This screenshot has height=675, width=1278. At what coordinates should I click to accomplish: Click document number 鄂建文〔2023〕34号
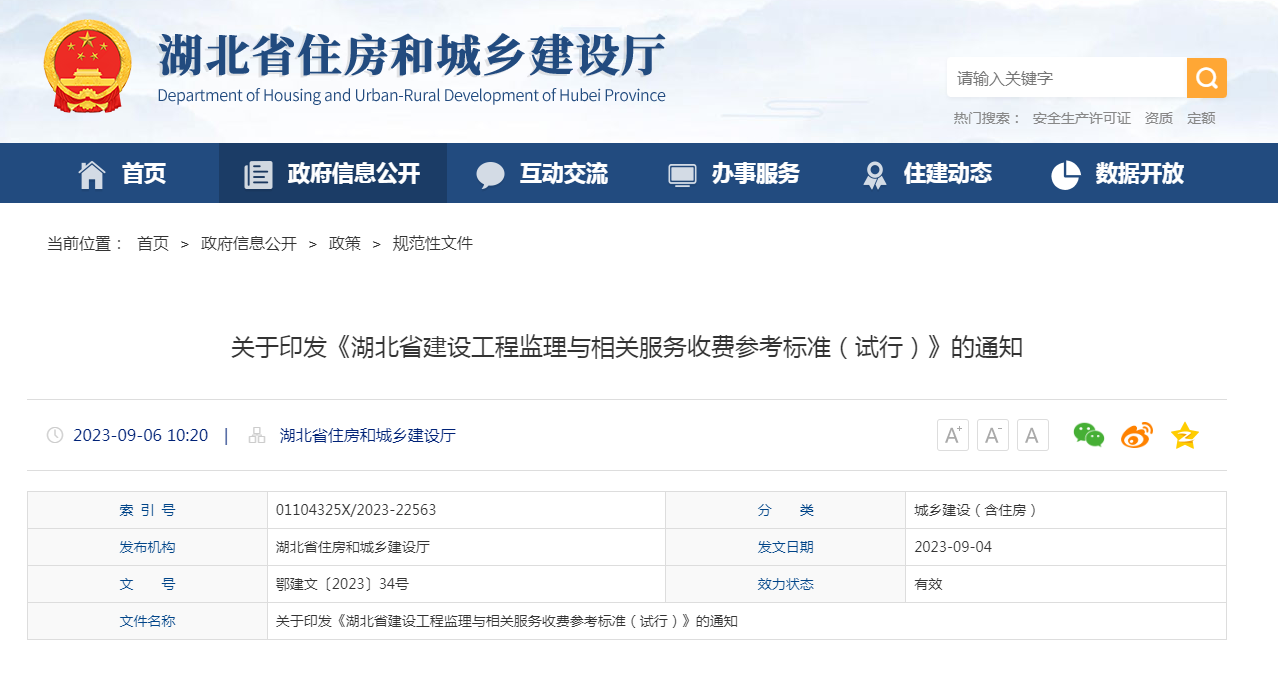point(342,584)
